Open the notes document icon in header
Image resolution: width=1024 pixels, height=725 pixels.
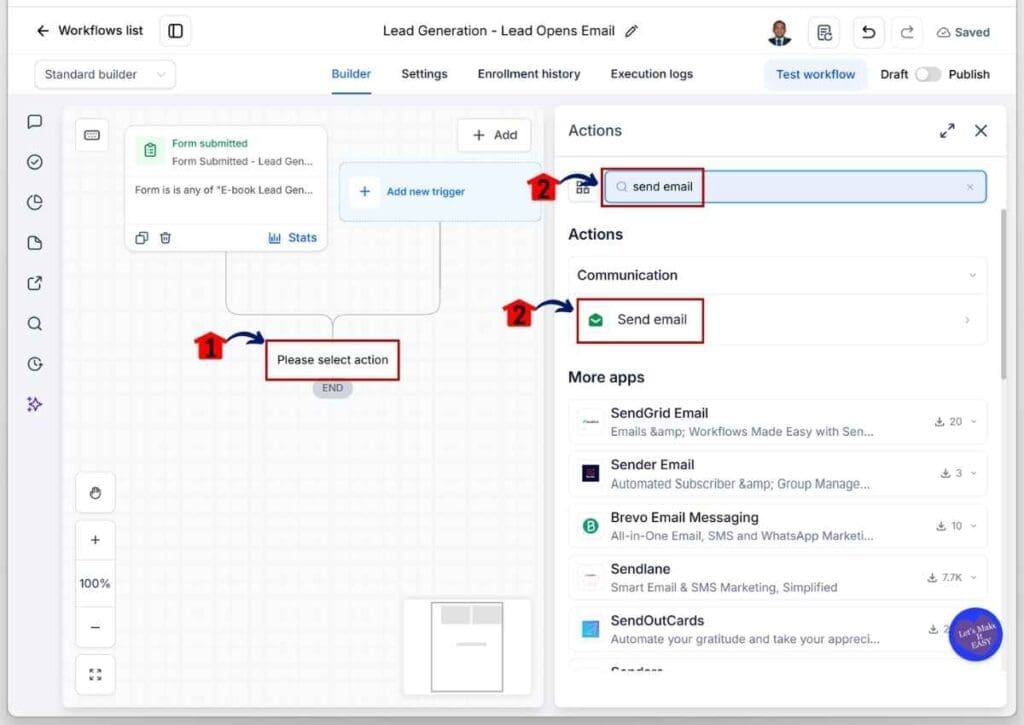pyautogui.click(x=824, y=32)
